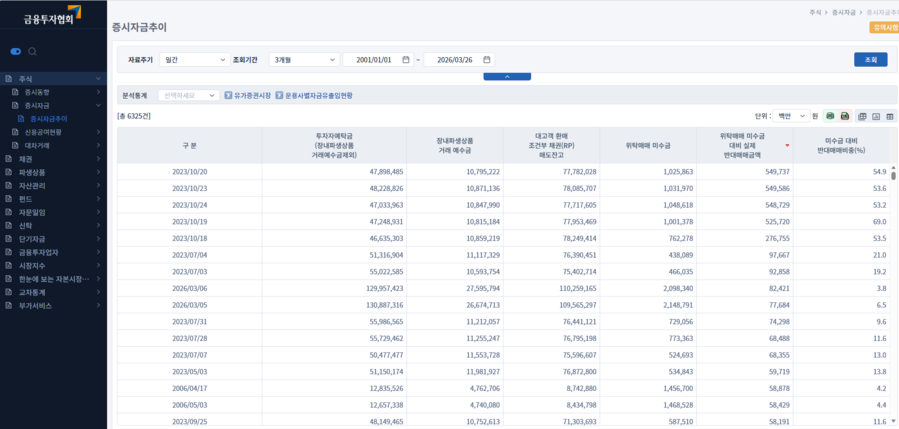899x429 pixels.
Task: Click the orange export icon above the table
Action: tap(844, 116)
